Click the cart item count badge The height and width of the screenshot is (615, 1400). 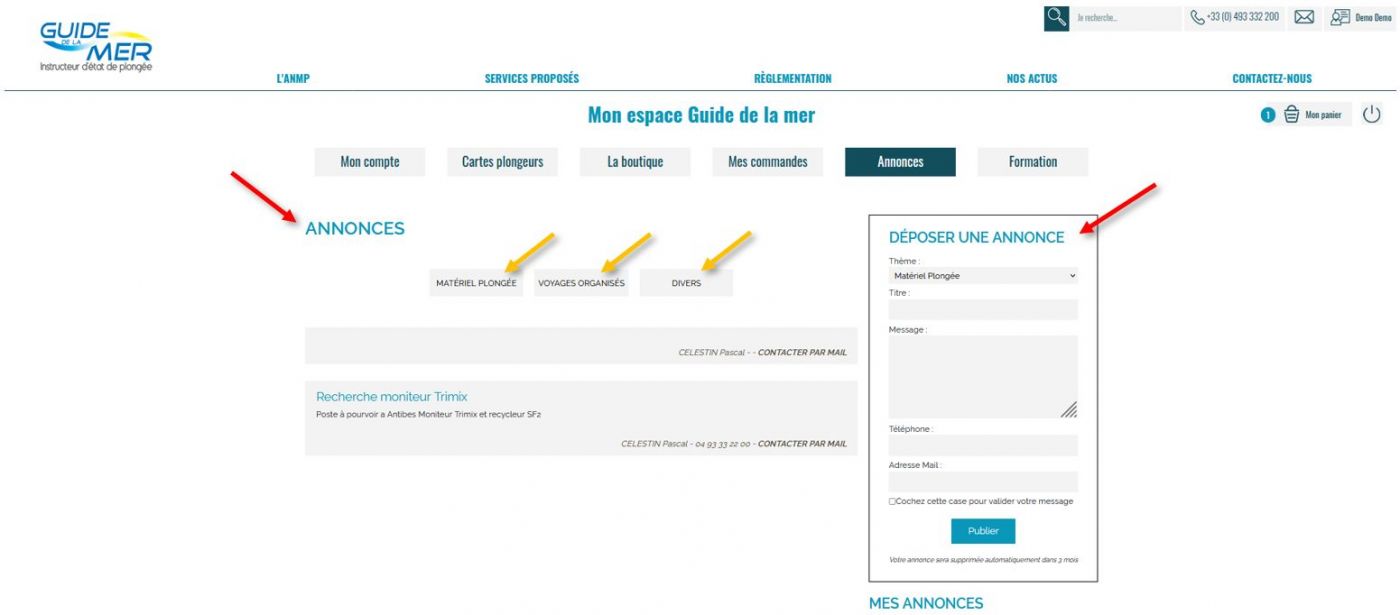pyautogui.click(x=1267, y=115)
